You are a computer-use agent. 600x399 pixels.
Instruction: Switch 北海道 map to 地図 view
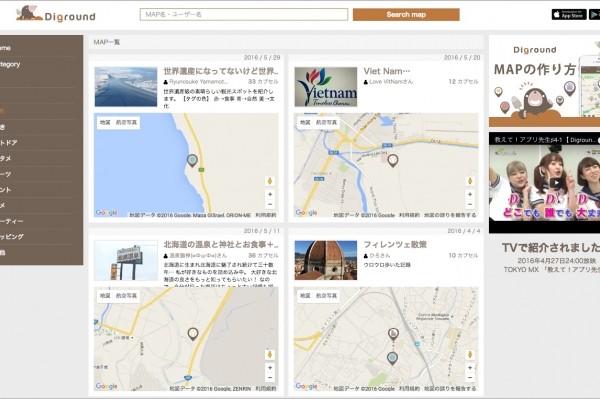(x=105, y=296)
